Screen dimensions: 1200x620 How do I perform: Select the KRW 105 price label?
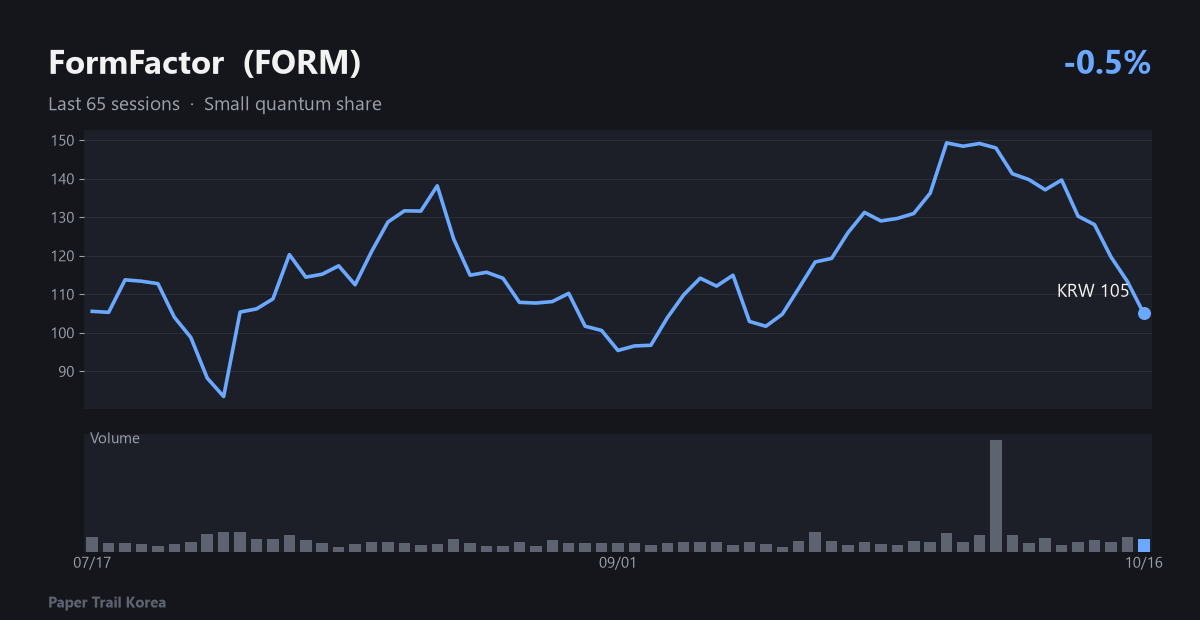[1093, 291]
